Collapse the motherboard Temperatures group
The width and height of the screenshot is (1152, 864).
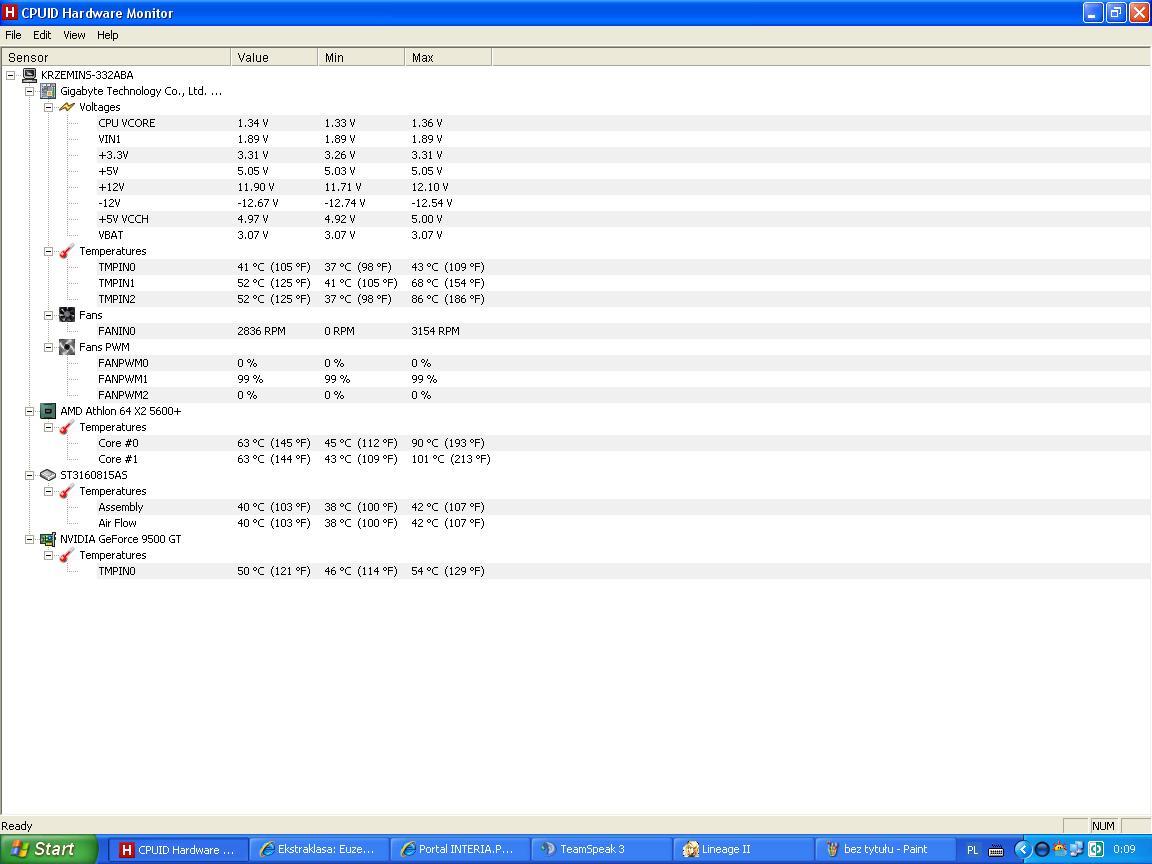(x=48, y=251)
